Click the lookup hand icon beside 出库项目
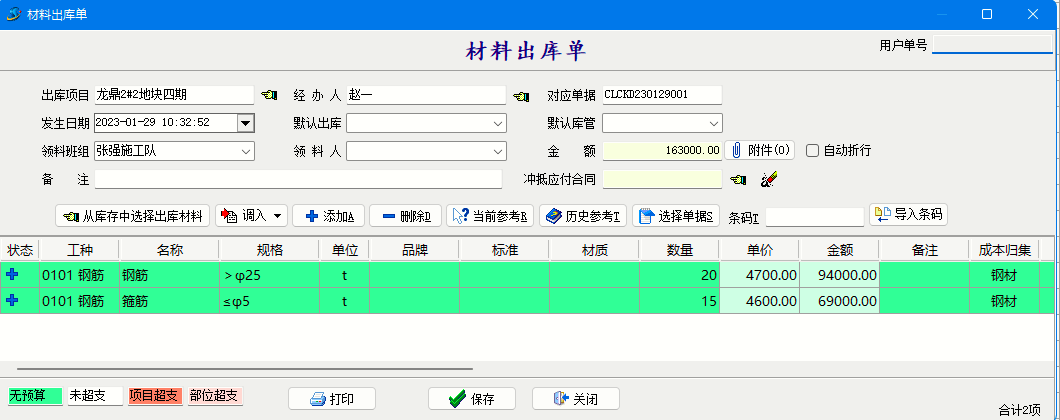The height and width of the screenshot is (420, 1060). (x=268, y=96)
